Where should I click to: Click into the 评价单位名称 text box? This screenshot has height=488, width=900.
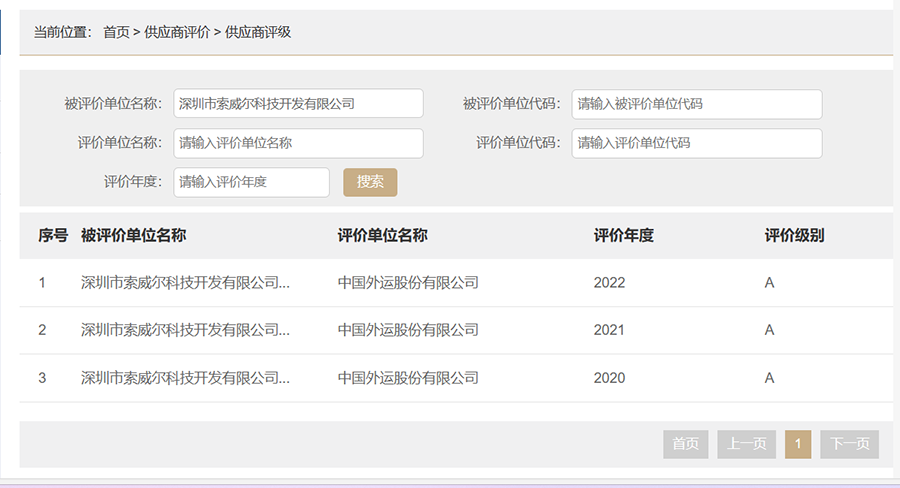coord(298,143)
